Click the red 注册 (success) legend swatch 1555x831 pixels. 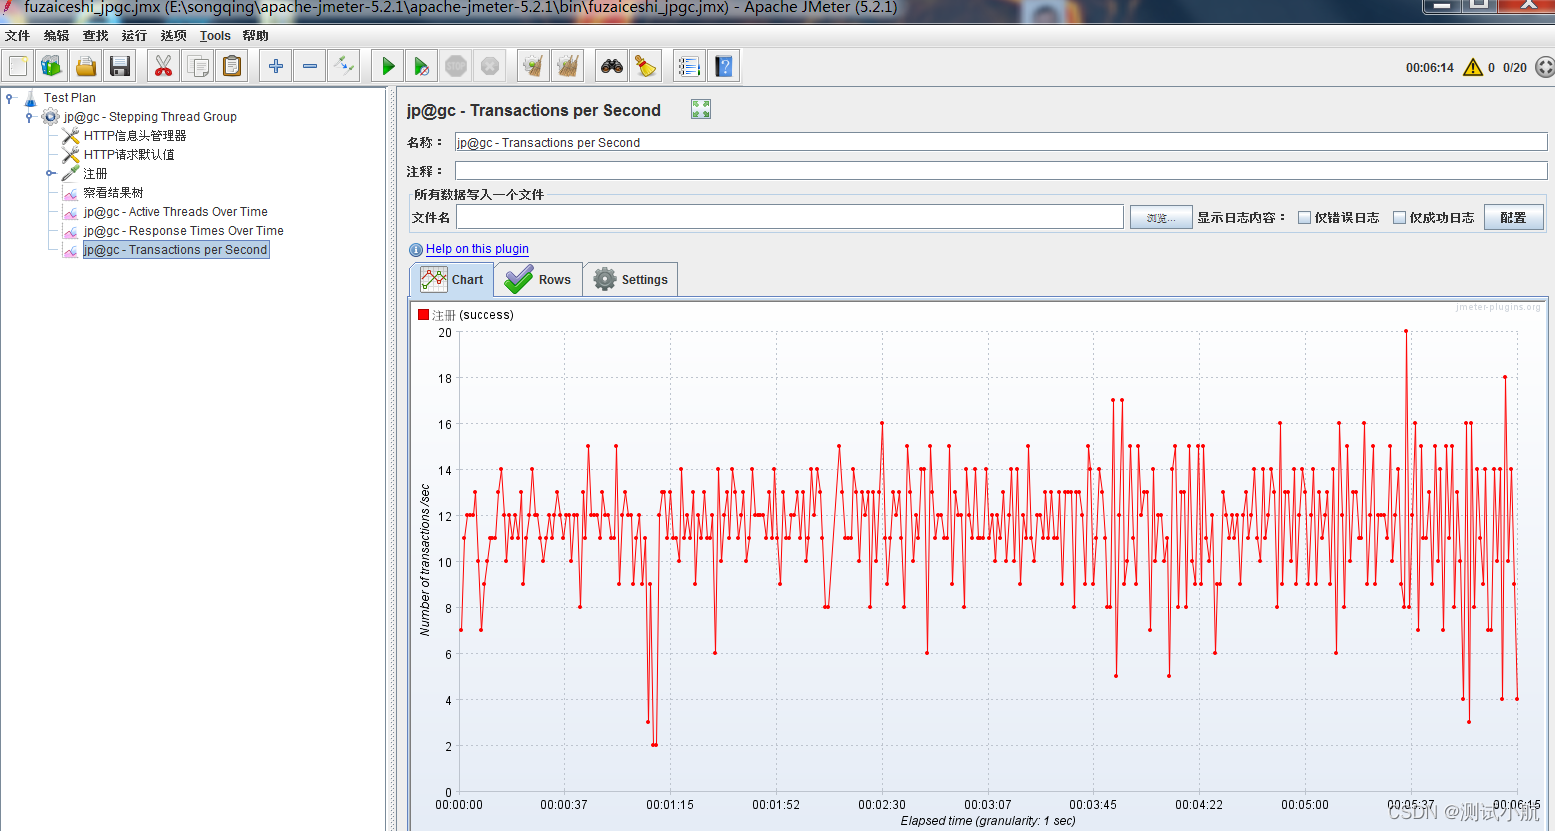pyautogui.click(x=423, y=315)
